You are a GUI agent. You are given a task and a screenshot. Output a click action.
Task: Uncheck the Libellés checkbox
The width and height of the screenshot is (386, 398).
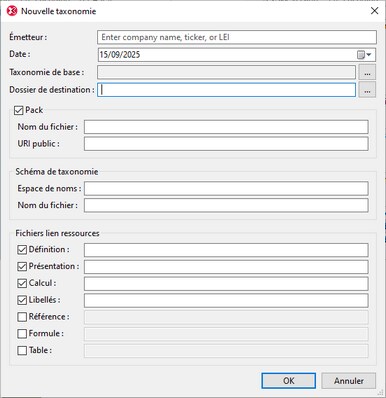tap(22, 300)
